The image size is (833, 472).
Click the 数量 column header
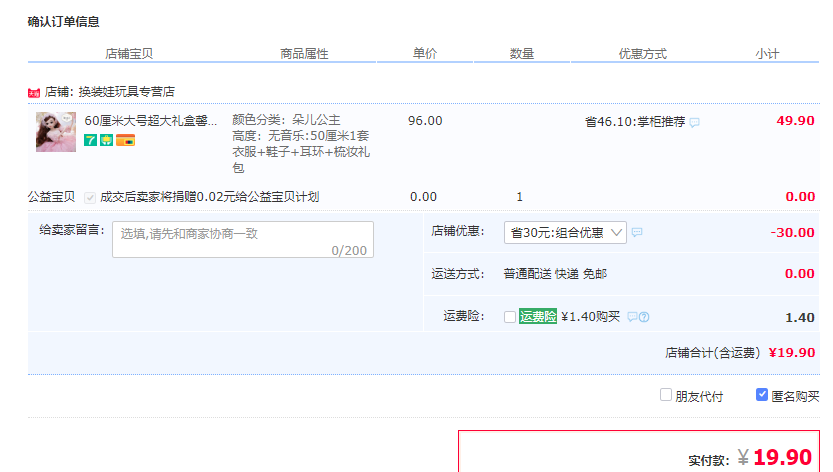pyautogui.click(x=522, y=54)
